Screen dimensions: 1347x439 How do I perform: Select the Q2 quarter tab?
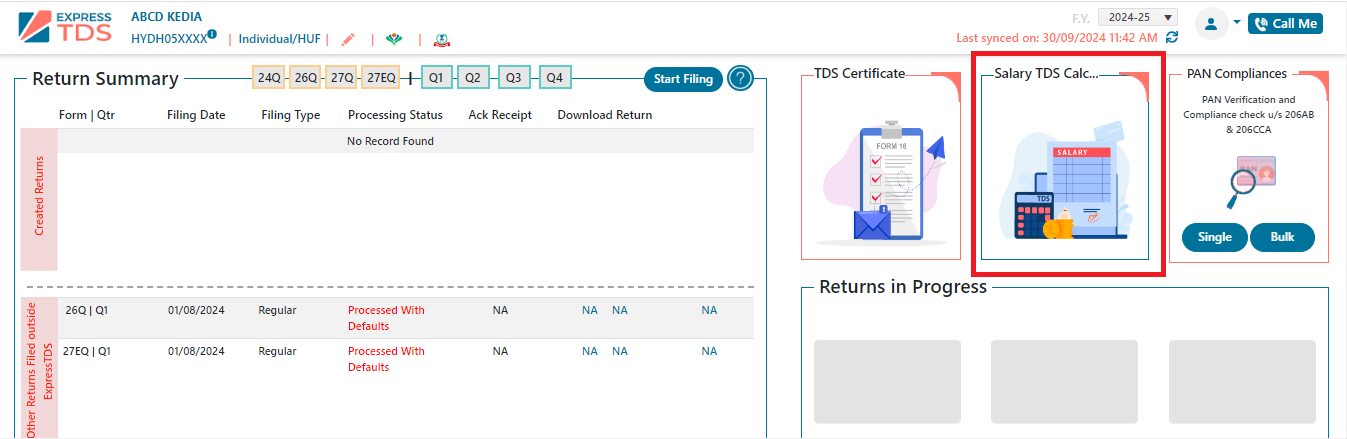point(474,77)
